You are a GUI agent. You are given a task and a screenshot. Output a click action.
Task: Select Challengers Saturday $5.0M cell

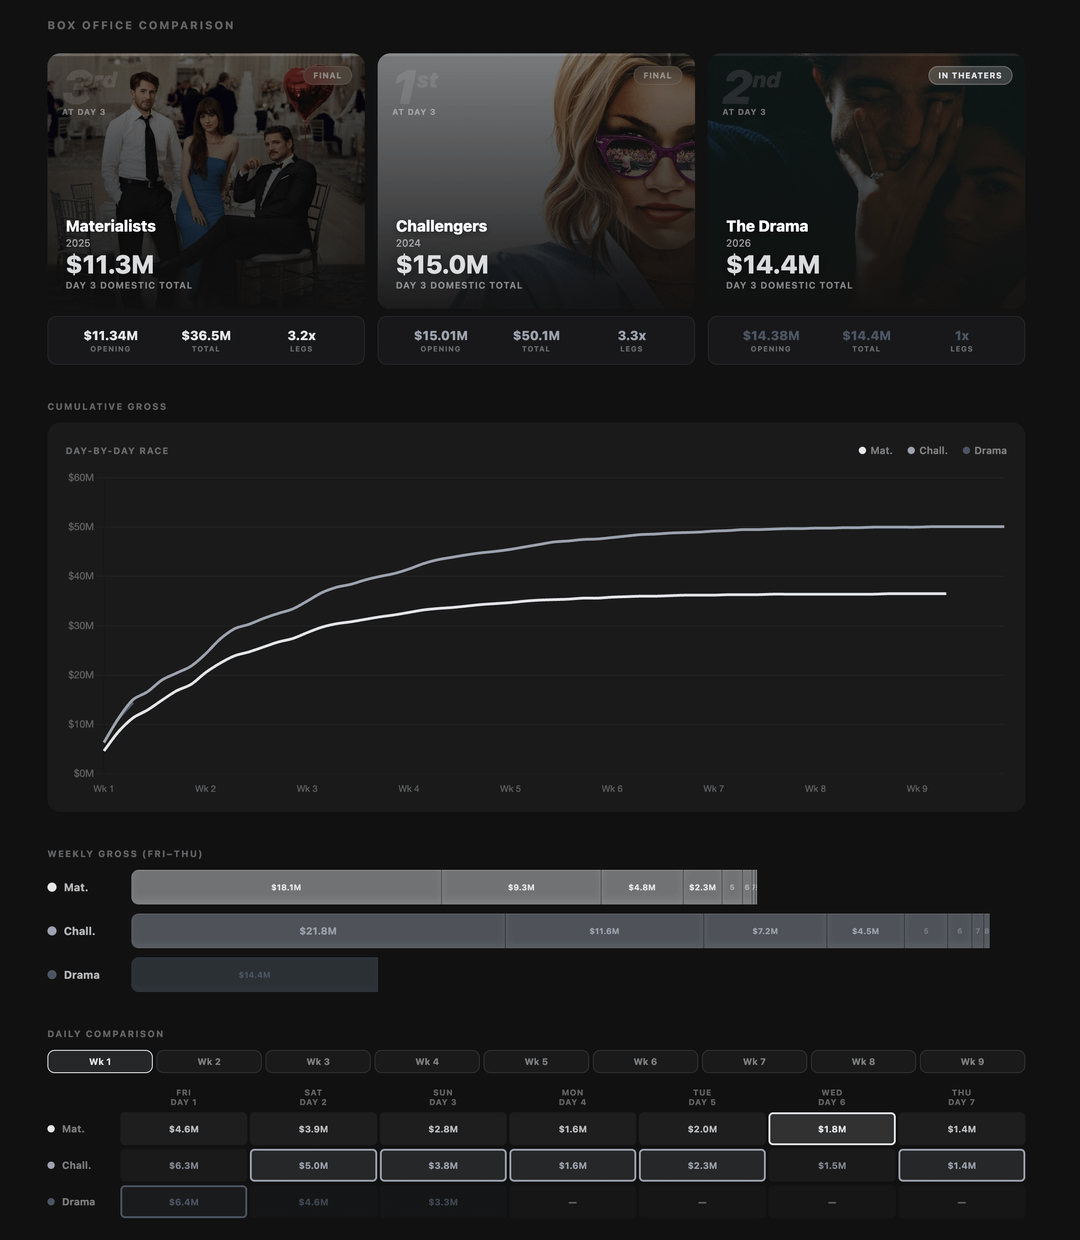pos(313,1165)
